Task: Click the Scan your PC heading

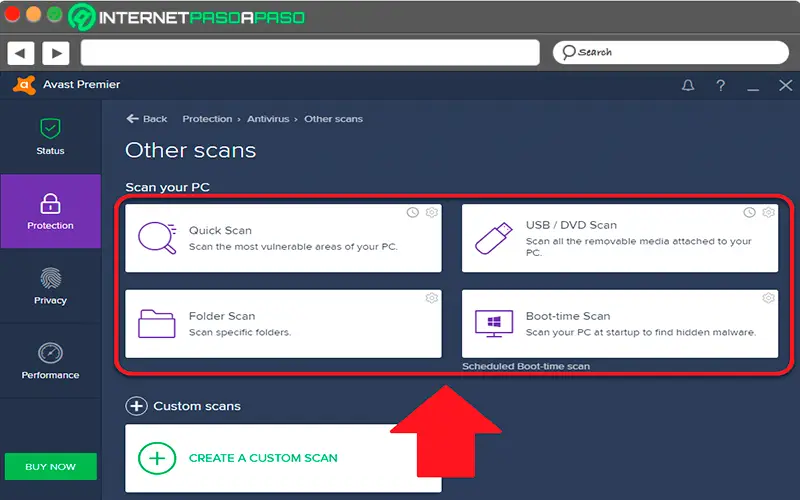Action: click(167, 187)
